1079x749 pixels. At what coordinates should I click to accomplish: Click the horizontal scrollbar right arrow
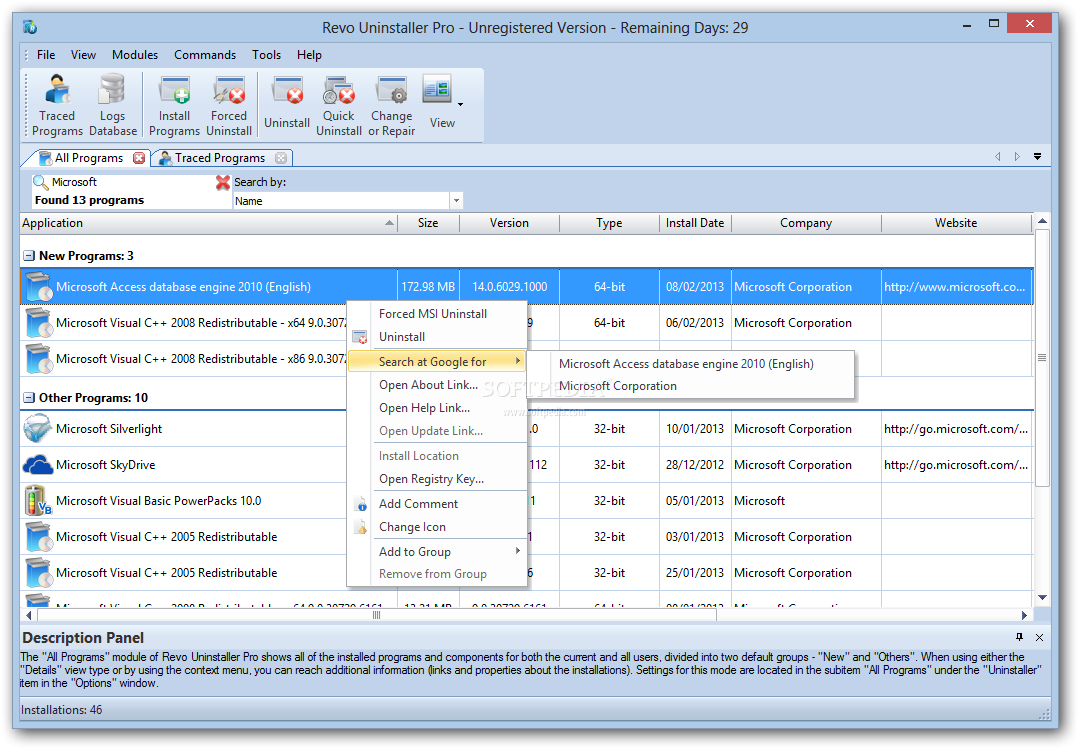[x=1025, y=615]
